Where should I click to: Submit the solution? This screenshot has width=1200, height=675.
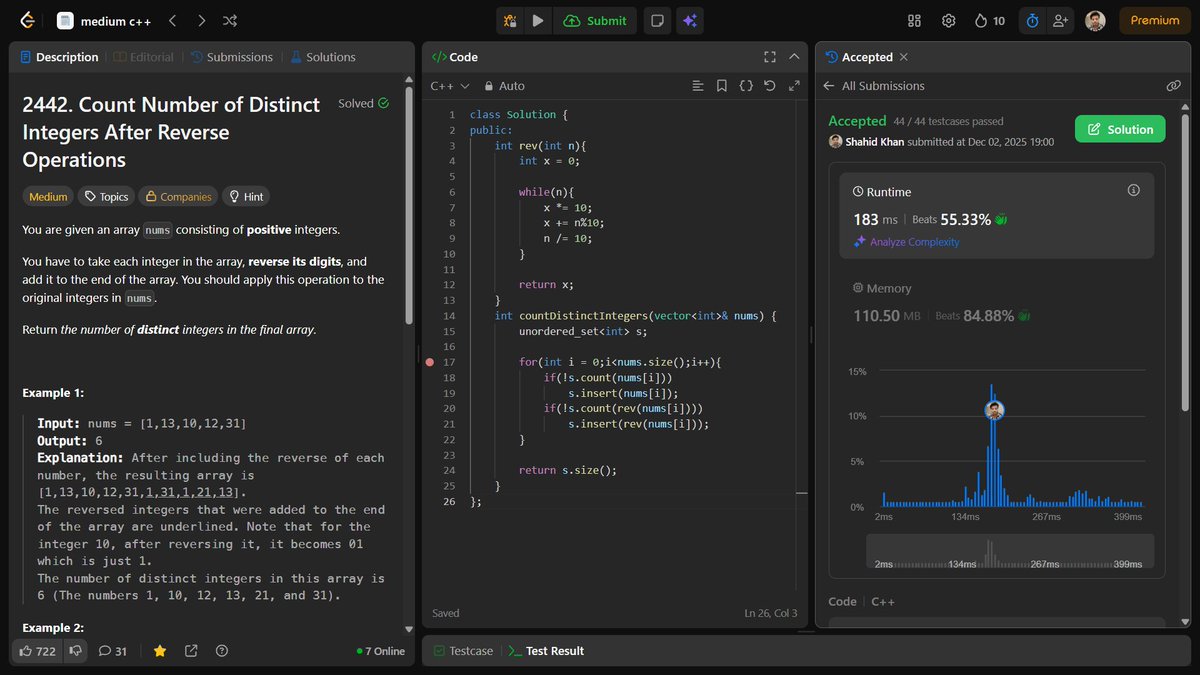click(x=596, y=20)
